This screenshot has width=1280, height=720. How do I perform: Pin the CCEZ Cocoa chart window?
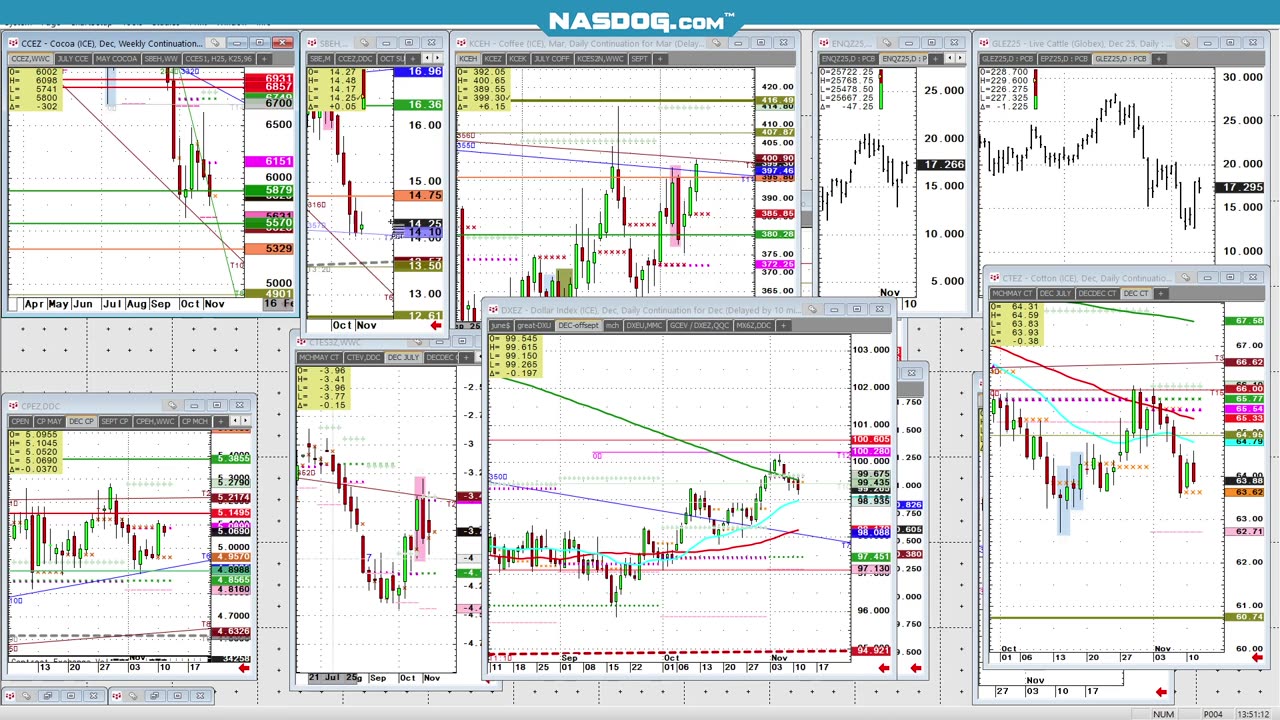pos(214,43)
